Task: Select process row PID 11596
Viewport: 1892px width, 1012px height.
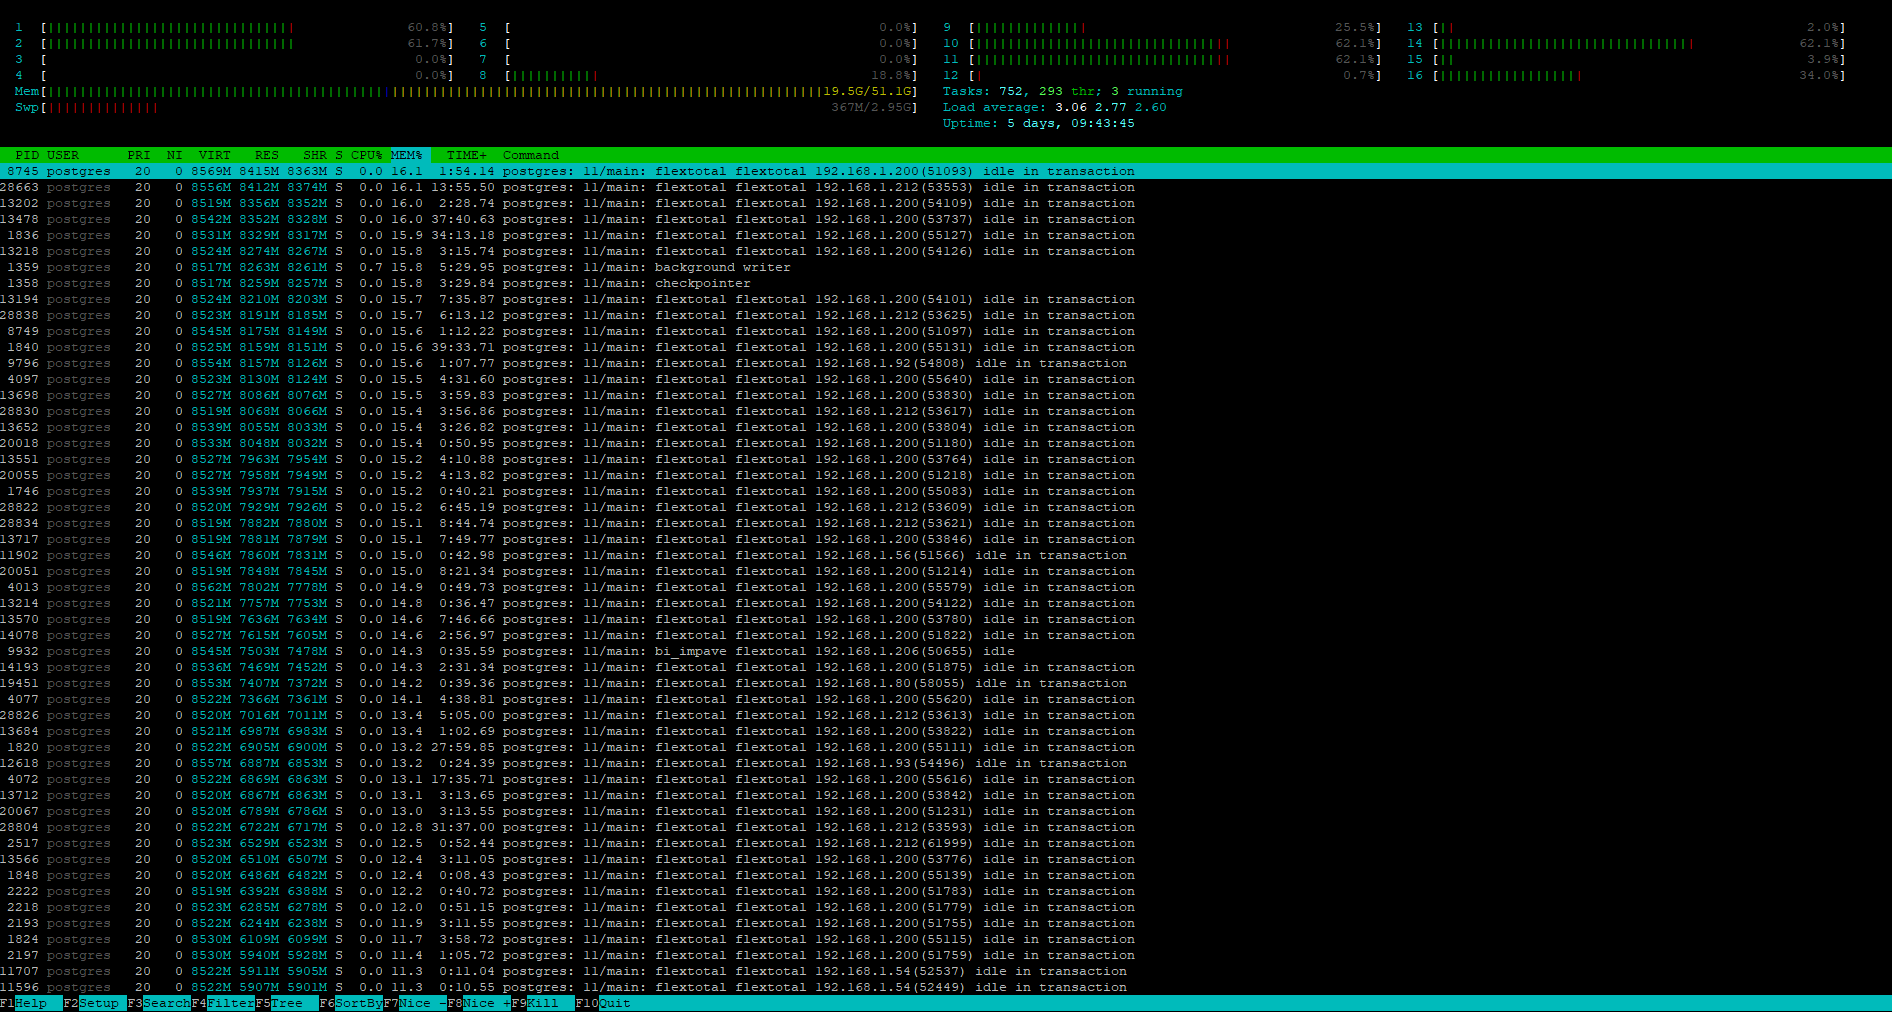Action: [946, 987]
